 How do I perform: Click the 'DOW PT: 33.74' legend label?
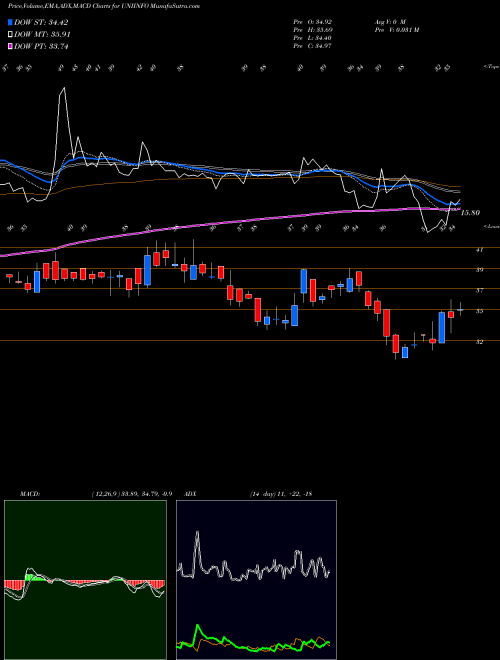pyautogui.click(x=41, y=46)
